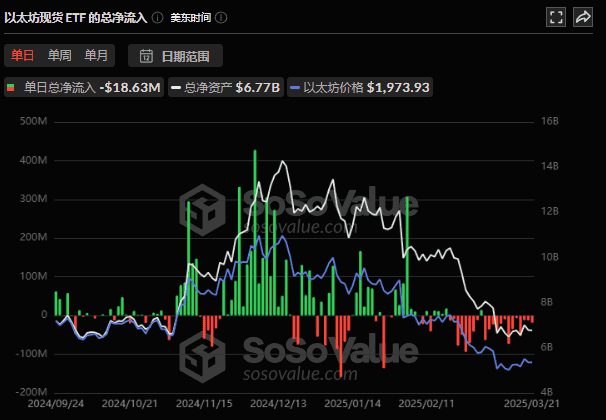606x420 pixels.
Task: Click the 美东时间 timezone label
Action: click(190, 18)
